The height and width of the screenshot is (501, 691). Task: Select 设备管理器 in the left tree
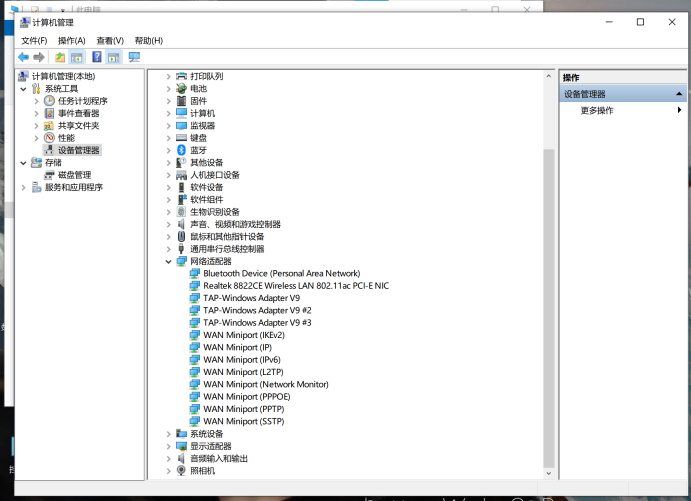pyautogui.click(x=78, y=150)
